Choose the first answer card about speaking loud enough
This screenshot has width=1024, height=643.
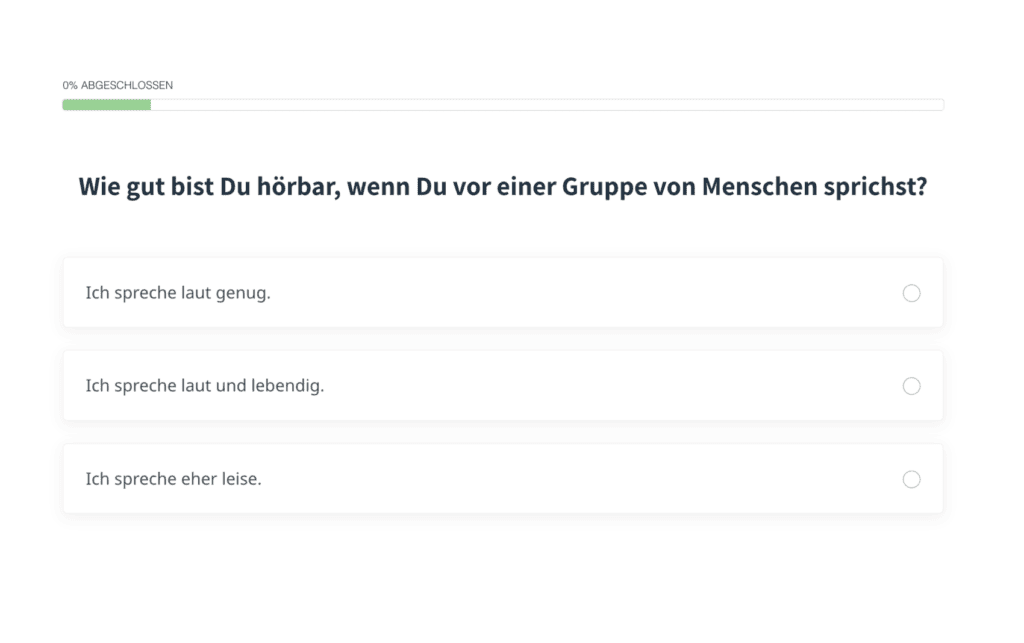pos(503,292)
